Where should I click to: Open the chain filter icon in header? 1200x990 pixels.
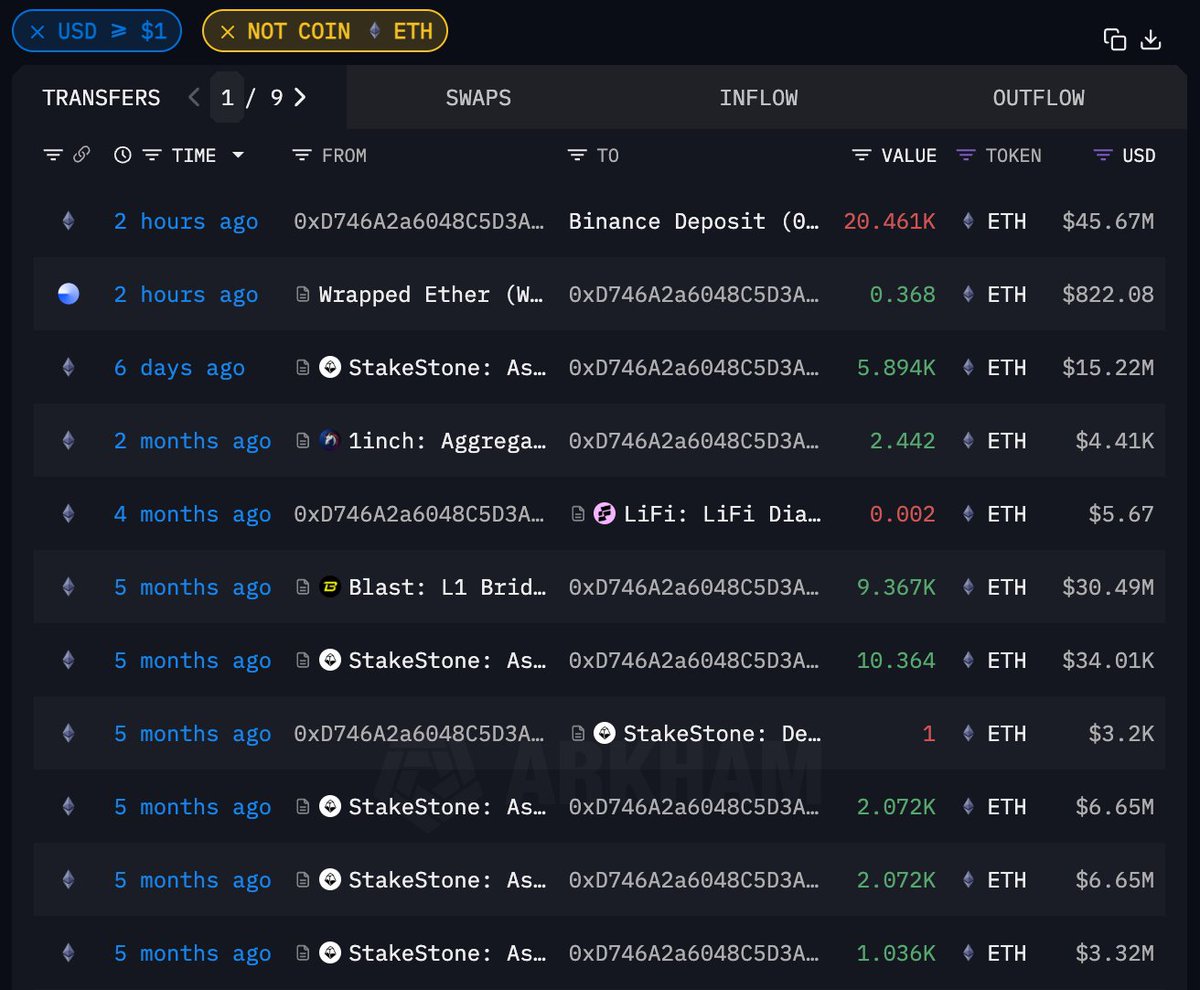point(53,155)
